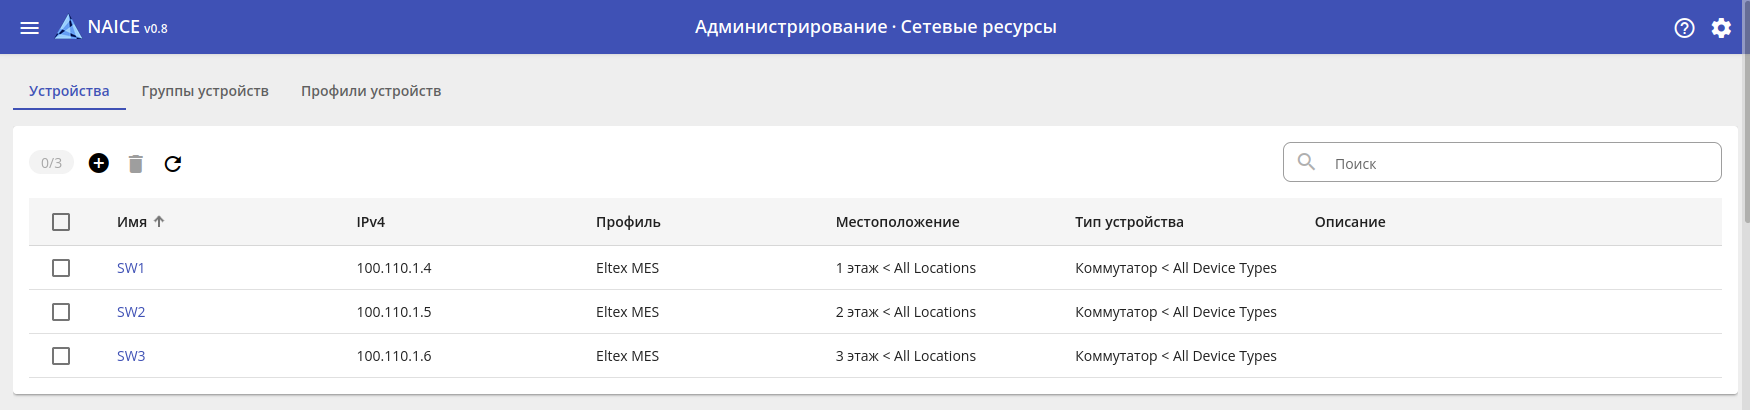Screen dimensions: 1750x410
Task: Click the search magnifier icon
Action: click(x=1306, y=162)
